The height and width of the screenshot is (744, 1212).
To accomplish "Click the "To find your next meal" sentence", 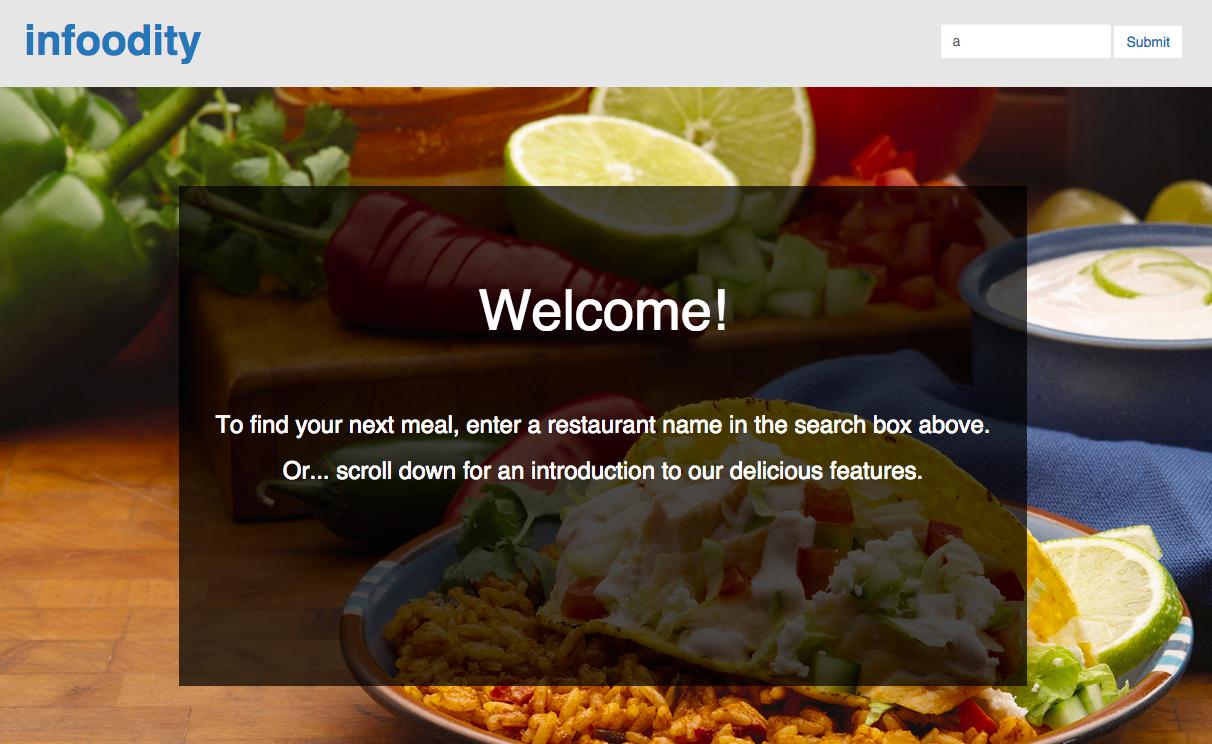I will tap(603, 425).
